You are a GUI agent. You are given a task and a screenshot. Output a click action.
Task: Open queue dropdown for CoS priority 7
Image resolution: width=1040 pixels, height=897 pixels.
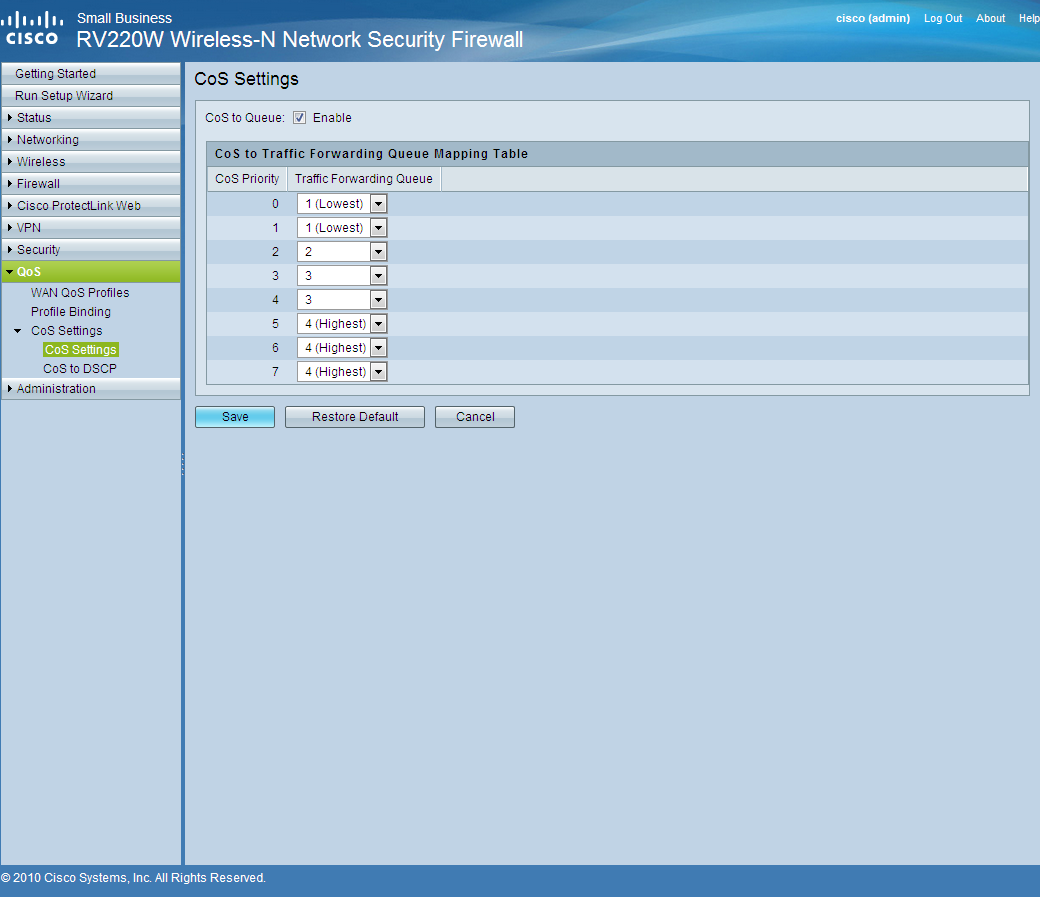click(x=342, y=371)
